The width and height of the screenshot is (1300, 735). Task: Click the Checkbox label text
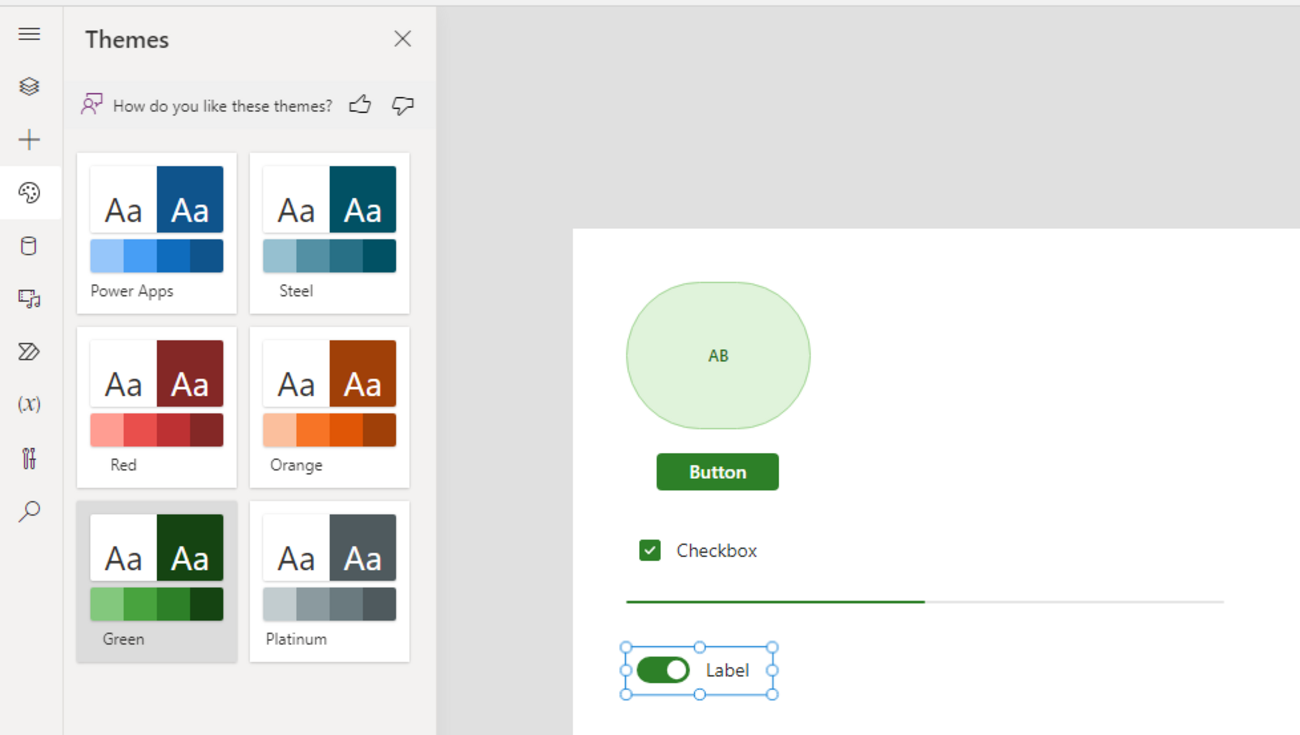pos(717,551)
